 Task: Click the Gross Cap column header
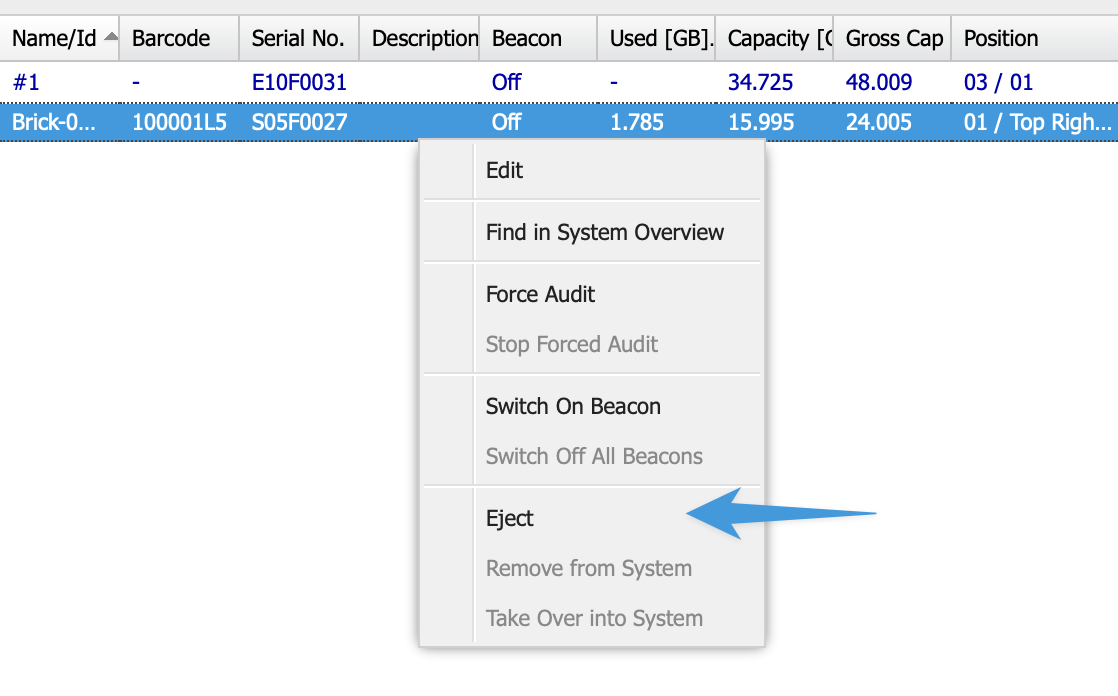coord(894,39)
